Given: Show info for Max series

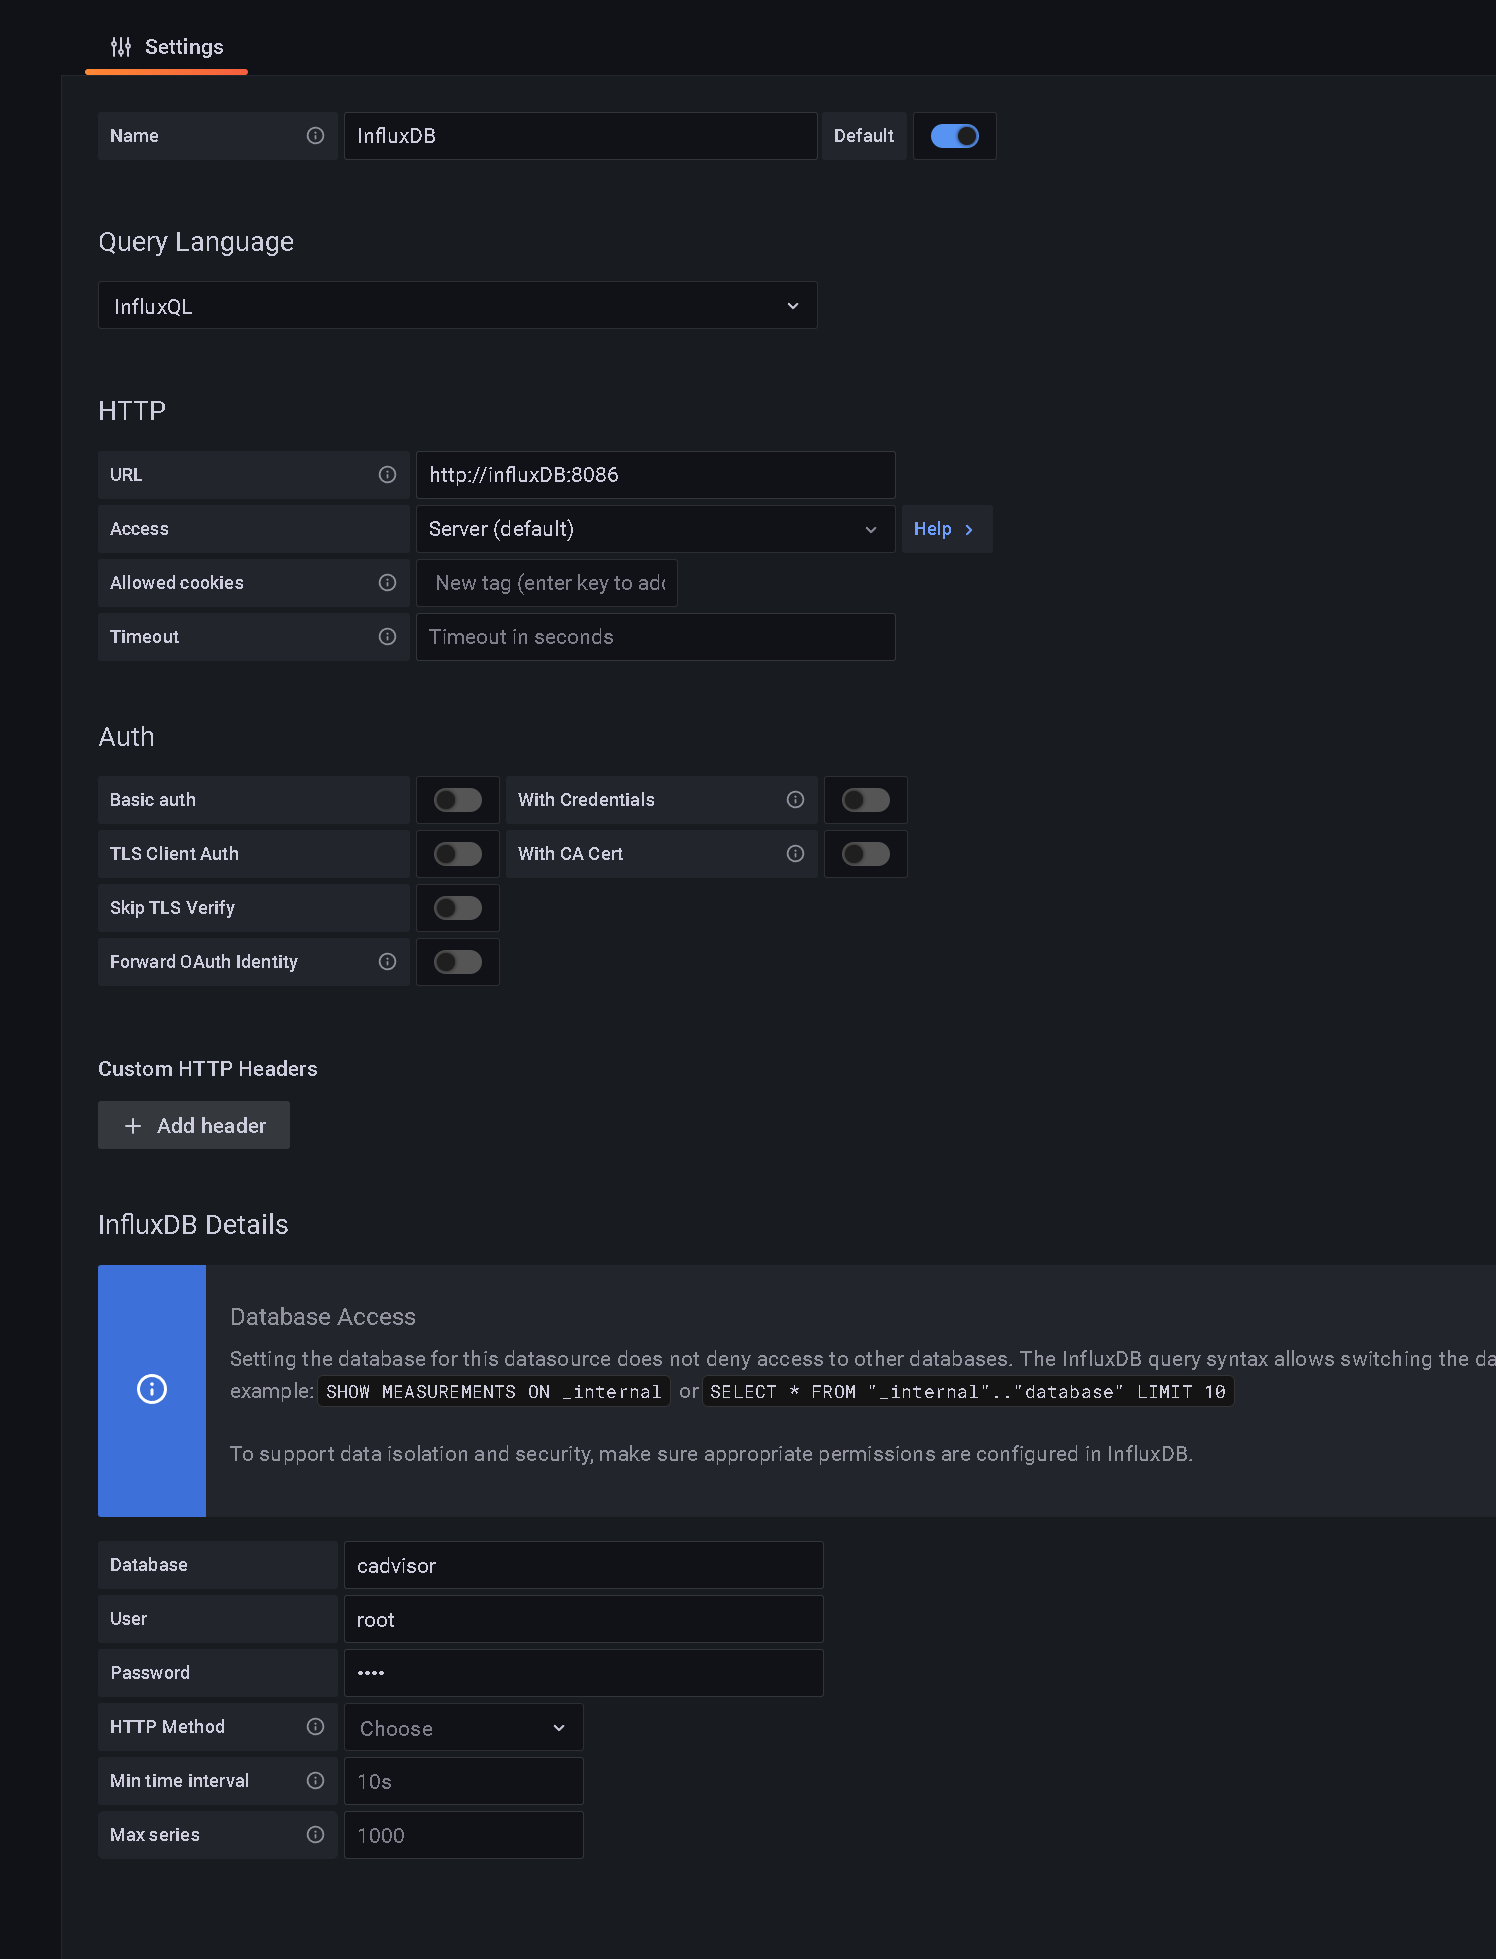Looking at the screenshot, I should pyautogui.click(x=315, y=1835).
